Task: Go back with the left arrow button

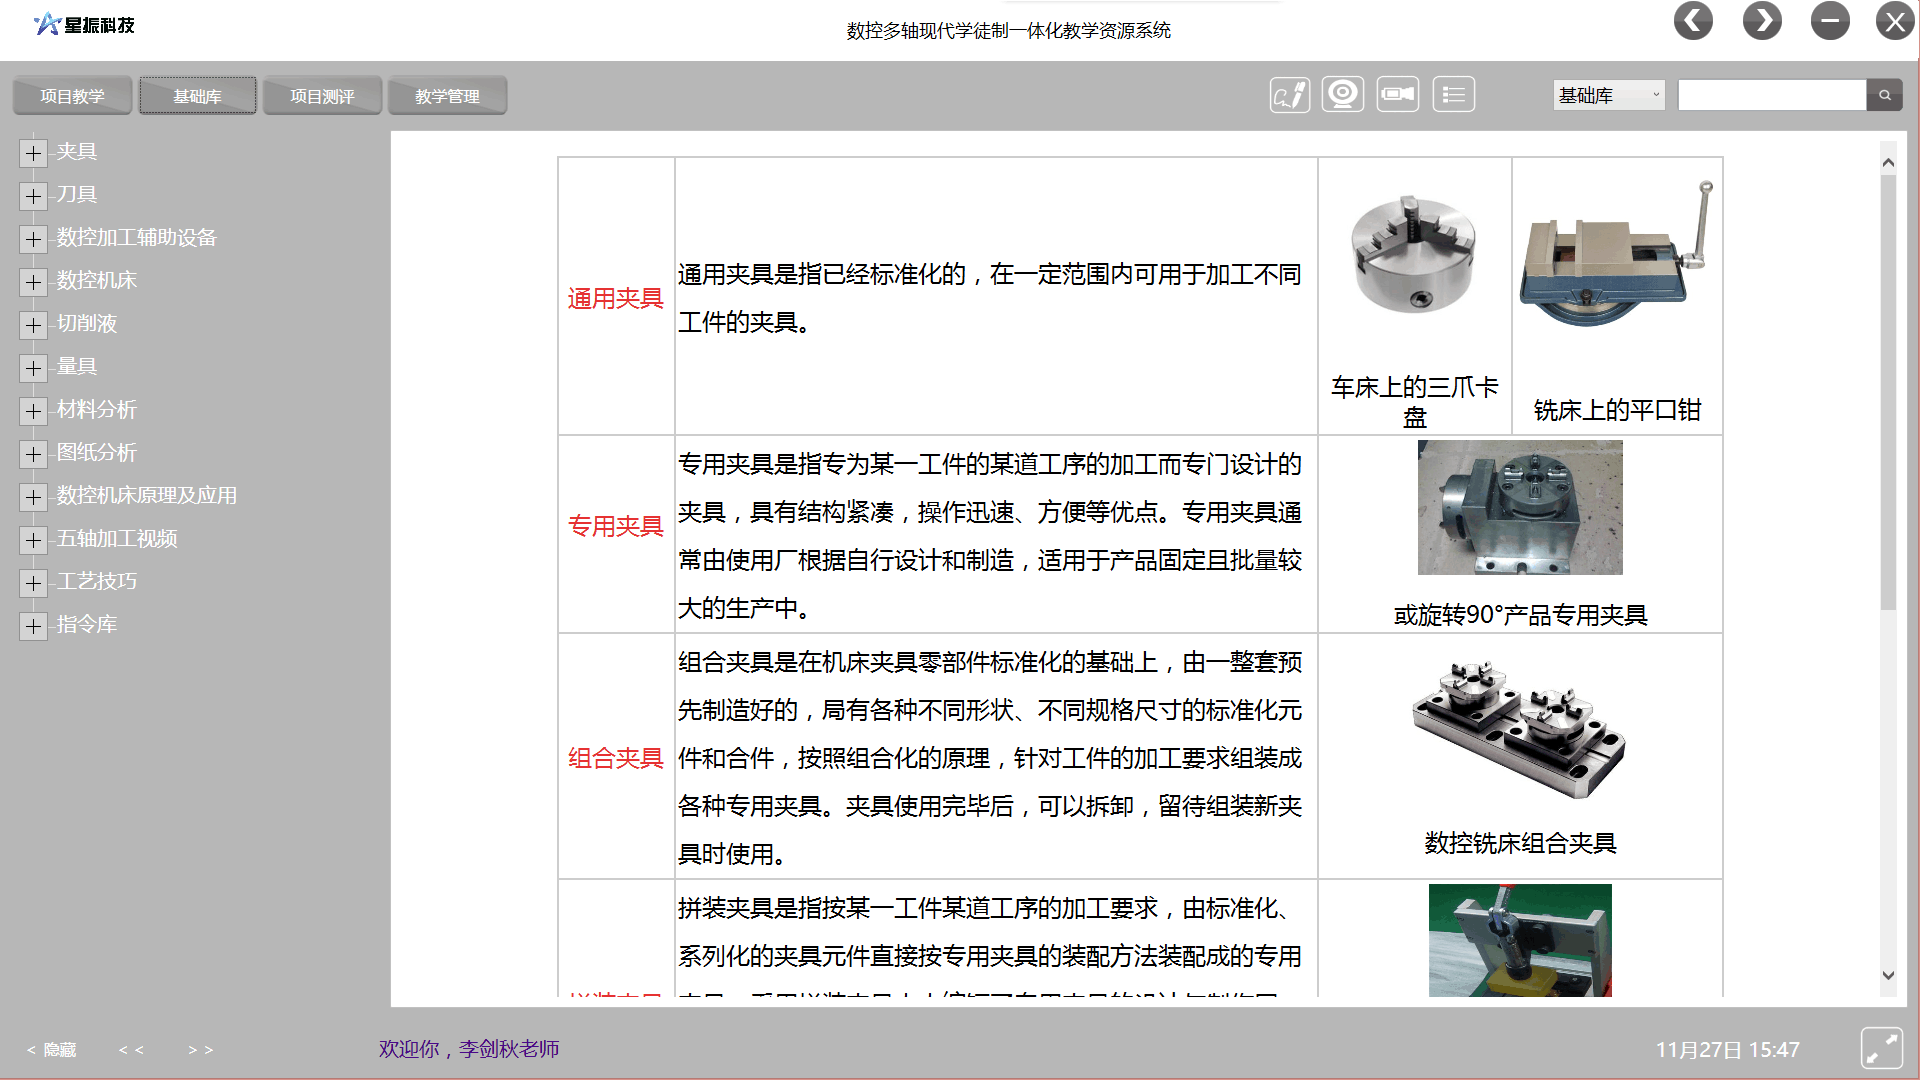Action: (1693, 21)
